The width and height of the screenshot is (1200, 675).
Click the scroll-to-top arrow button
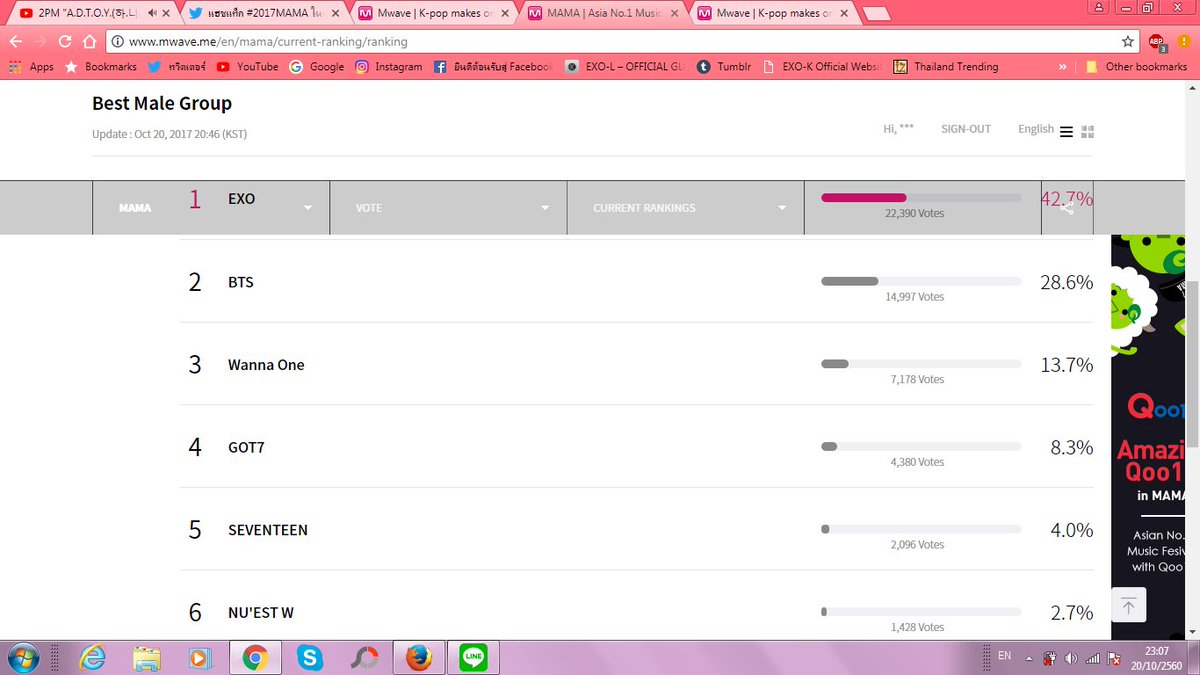point(1128,605)
